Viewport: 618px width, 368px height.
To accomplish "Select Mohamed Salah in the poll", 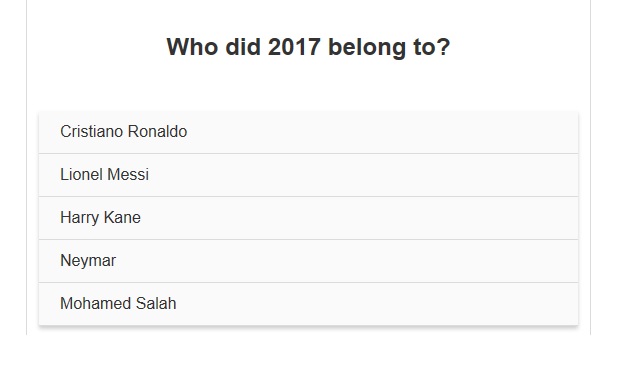I will pyautogui.click(x=308, y=304).
